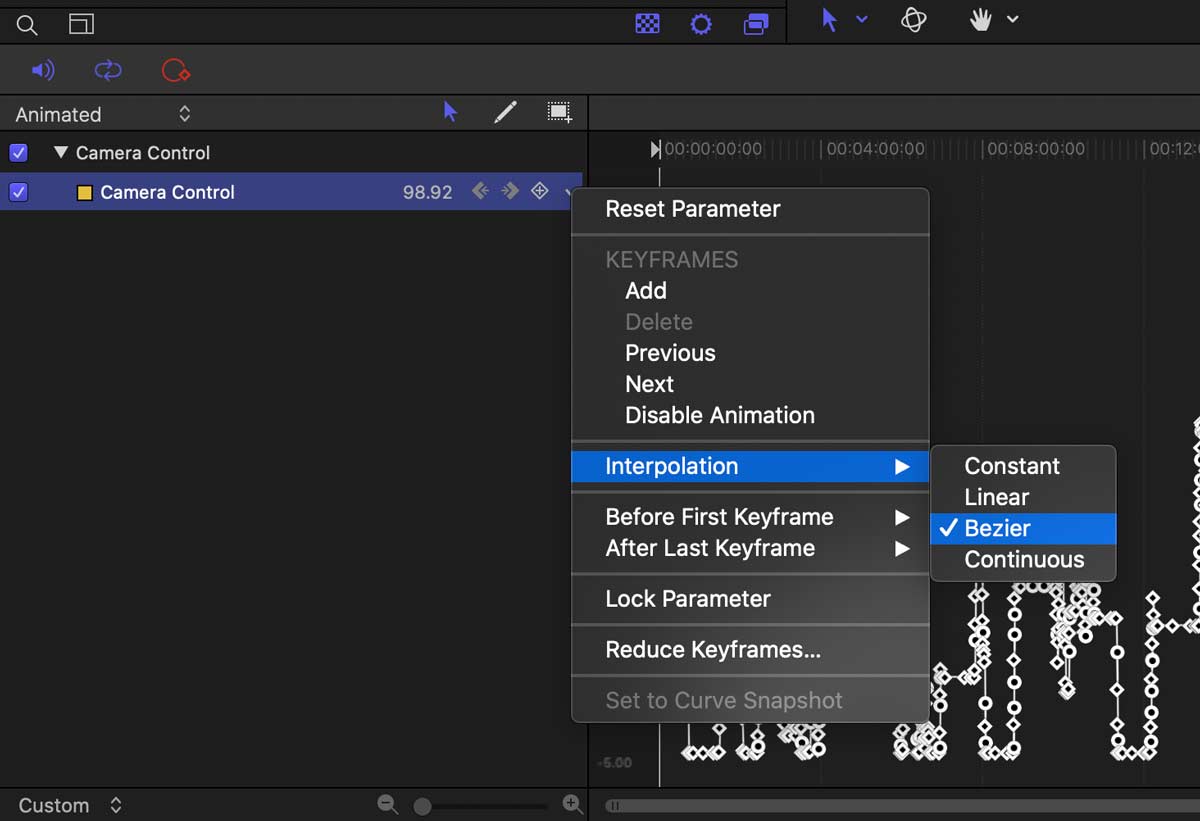Click the zoom slider handle below list
Viewport: 1200px width, 821px height.
pyautogui.click(x=422, y=805)
